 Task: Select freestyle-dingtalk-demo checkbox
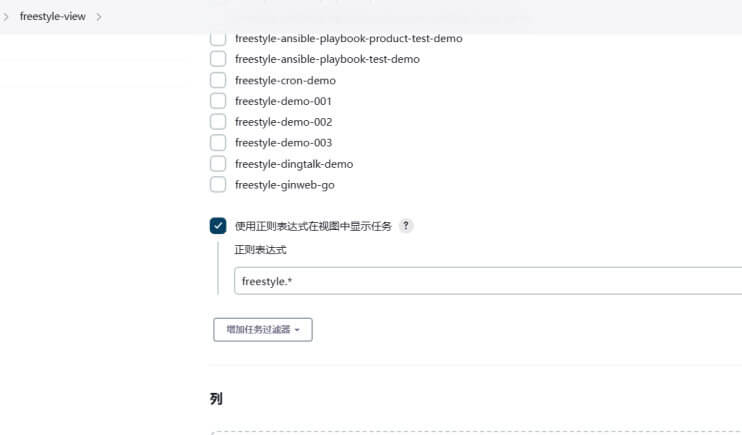pos(218,164)
